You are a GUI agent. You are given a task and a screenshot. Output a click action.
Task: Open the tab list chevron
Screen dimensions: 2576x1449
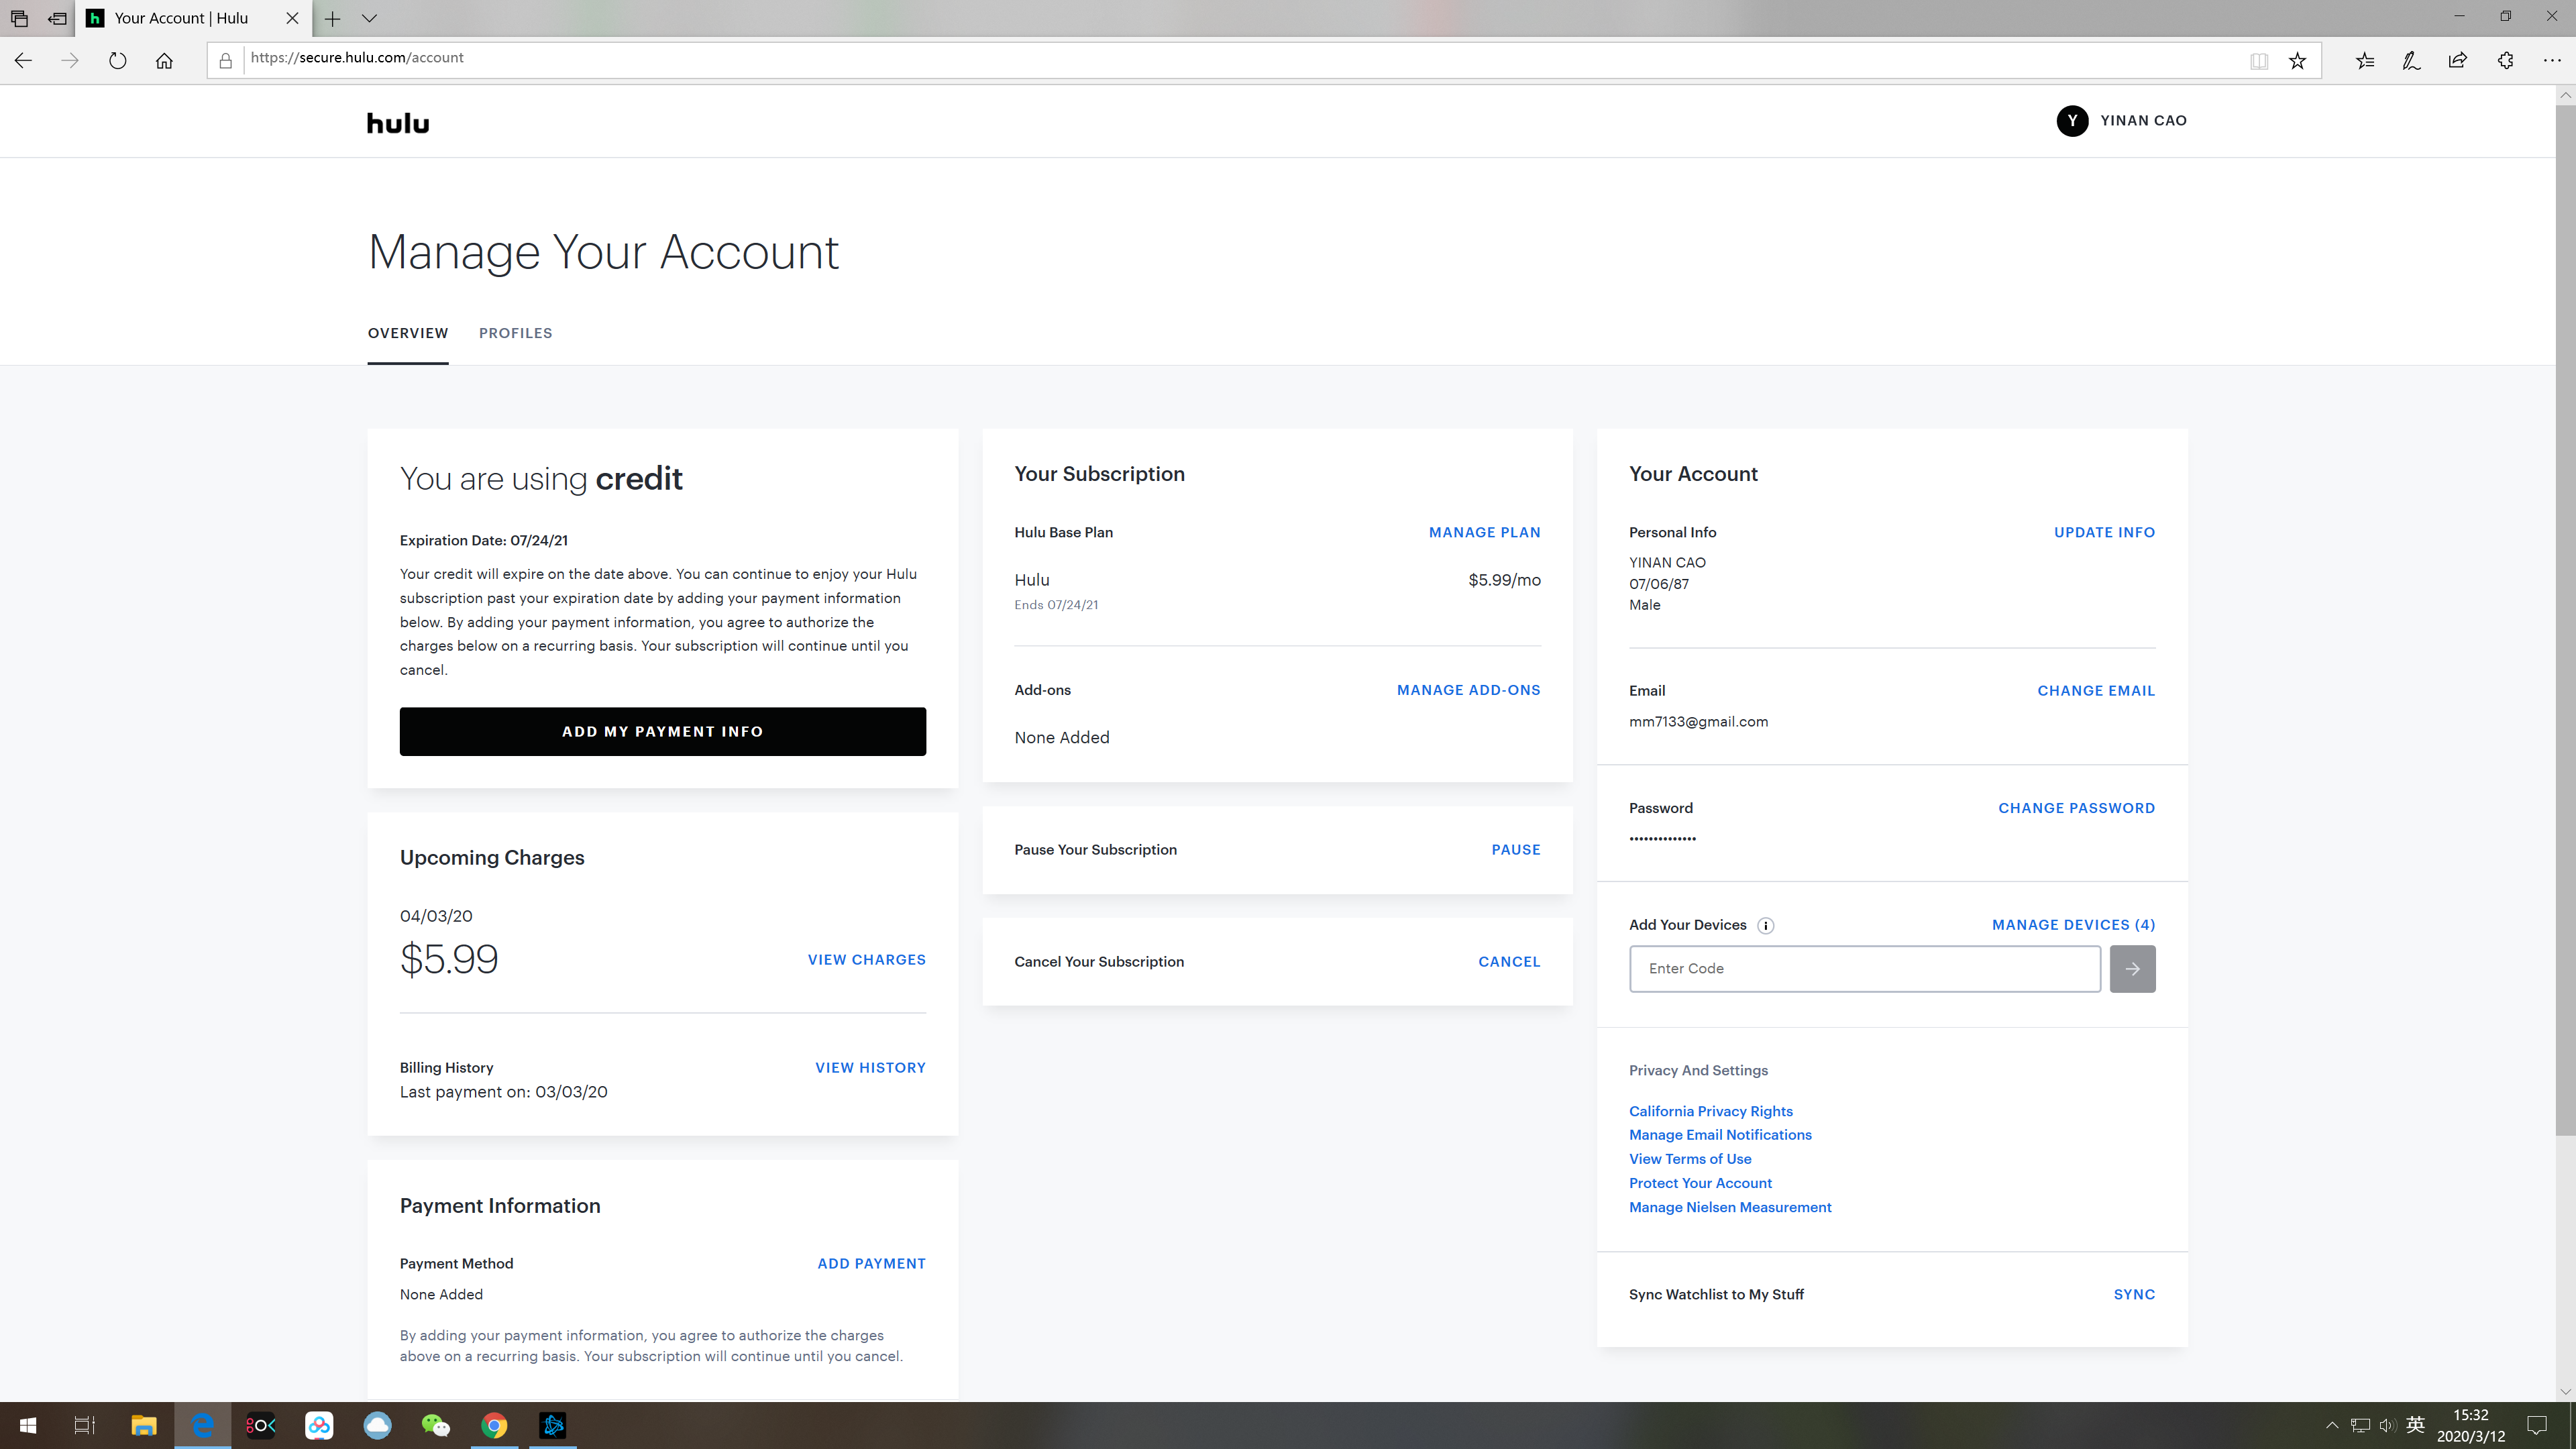coord(369,18)
